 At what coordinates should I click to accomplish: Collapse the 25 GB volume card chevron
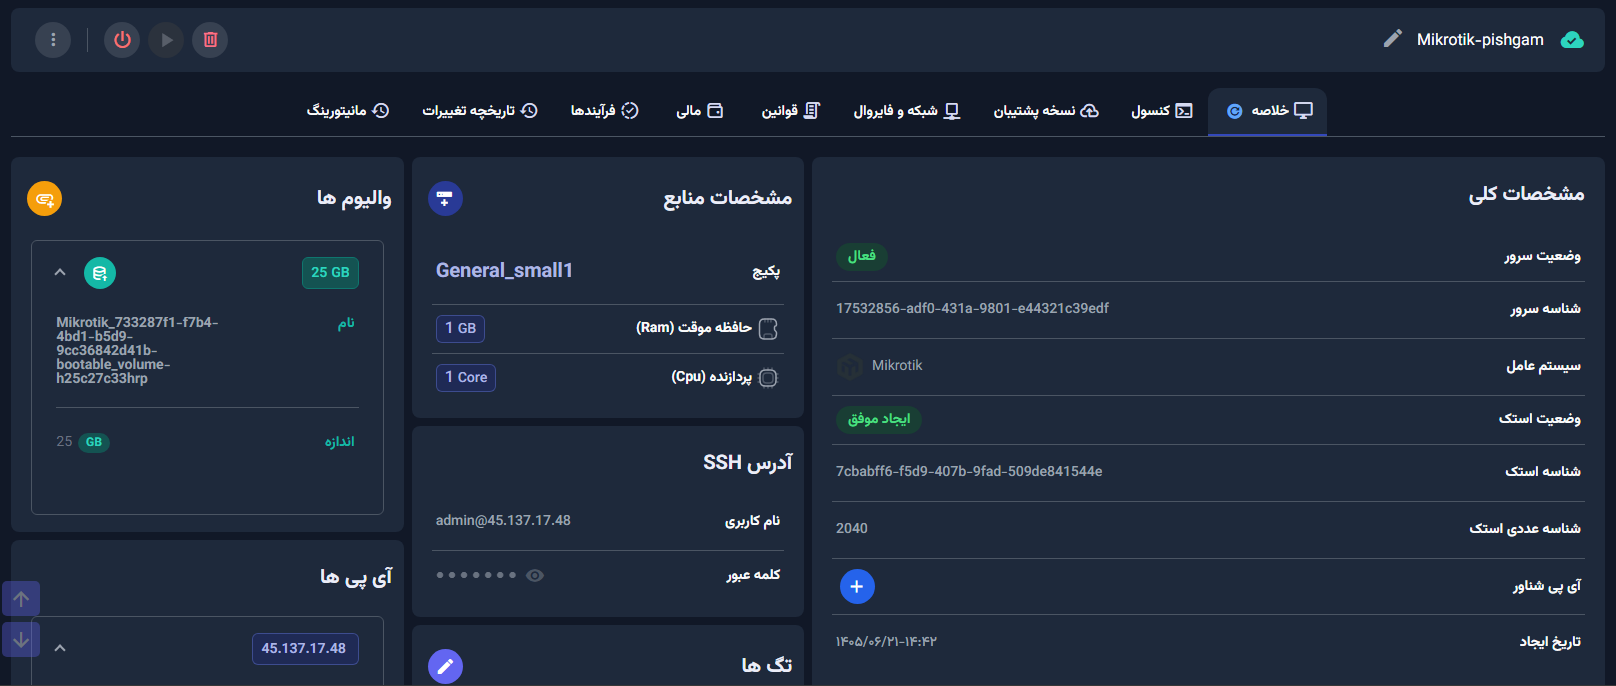click(x=60, y=272)
